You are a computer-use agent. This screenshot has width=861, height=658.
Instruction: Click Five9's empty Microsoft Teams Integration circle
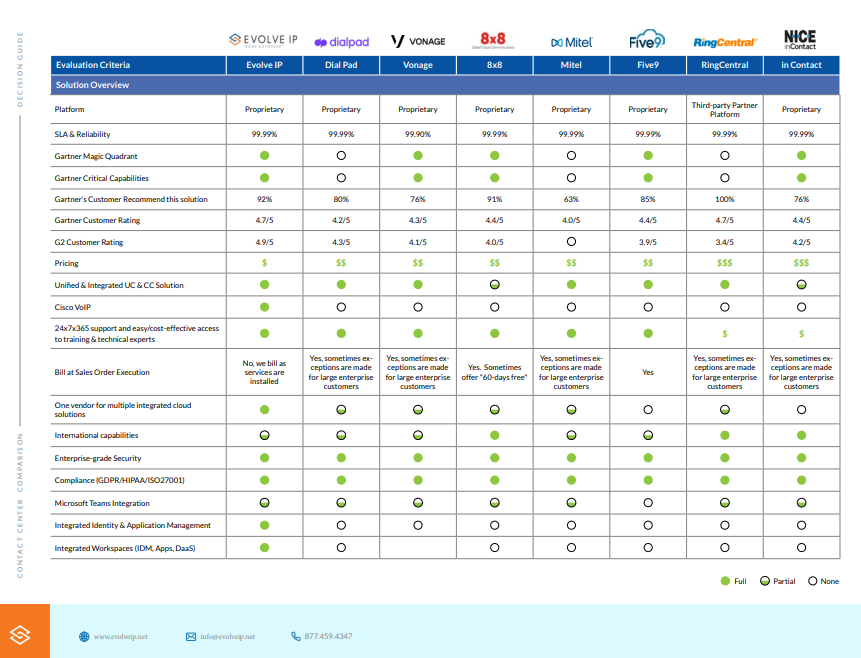648,503
